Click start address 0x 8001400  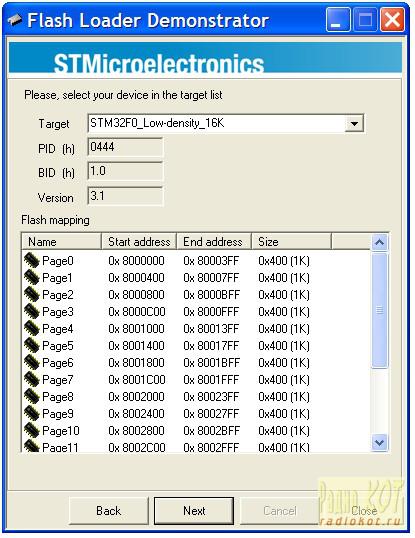[x=137, y=346]
